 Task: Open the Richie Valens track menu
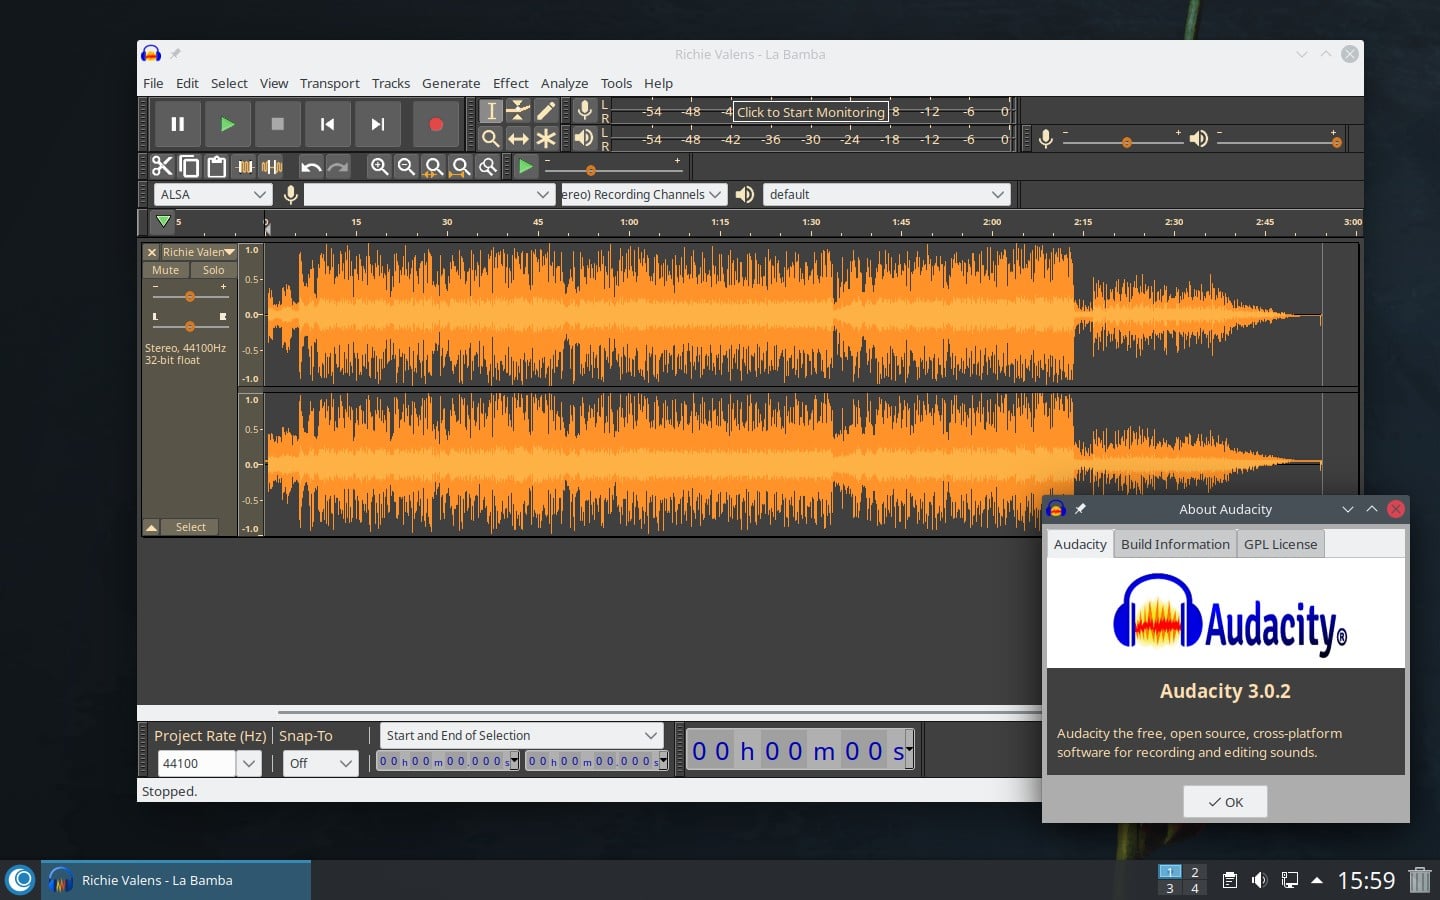click(x=229, y=251)
